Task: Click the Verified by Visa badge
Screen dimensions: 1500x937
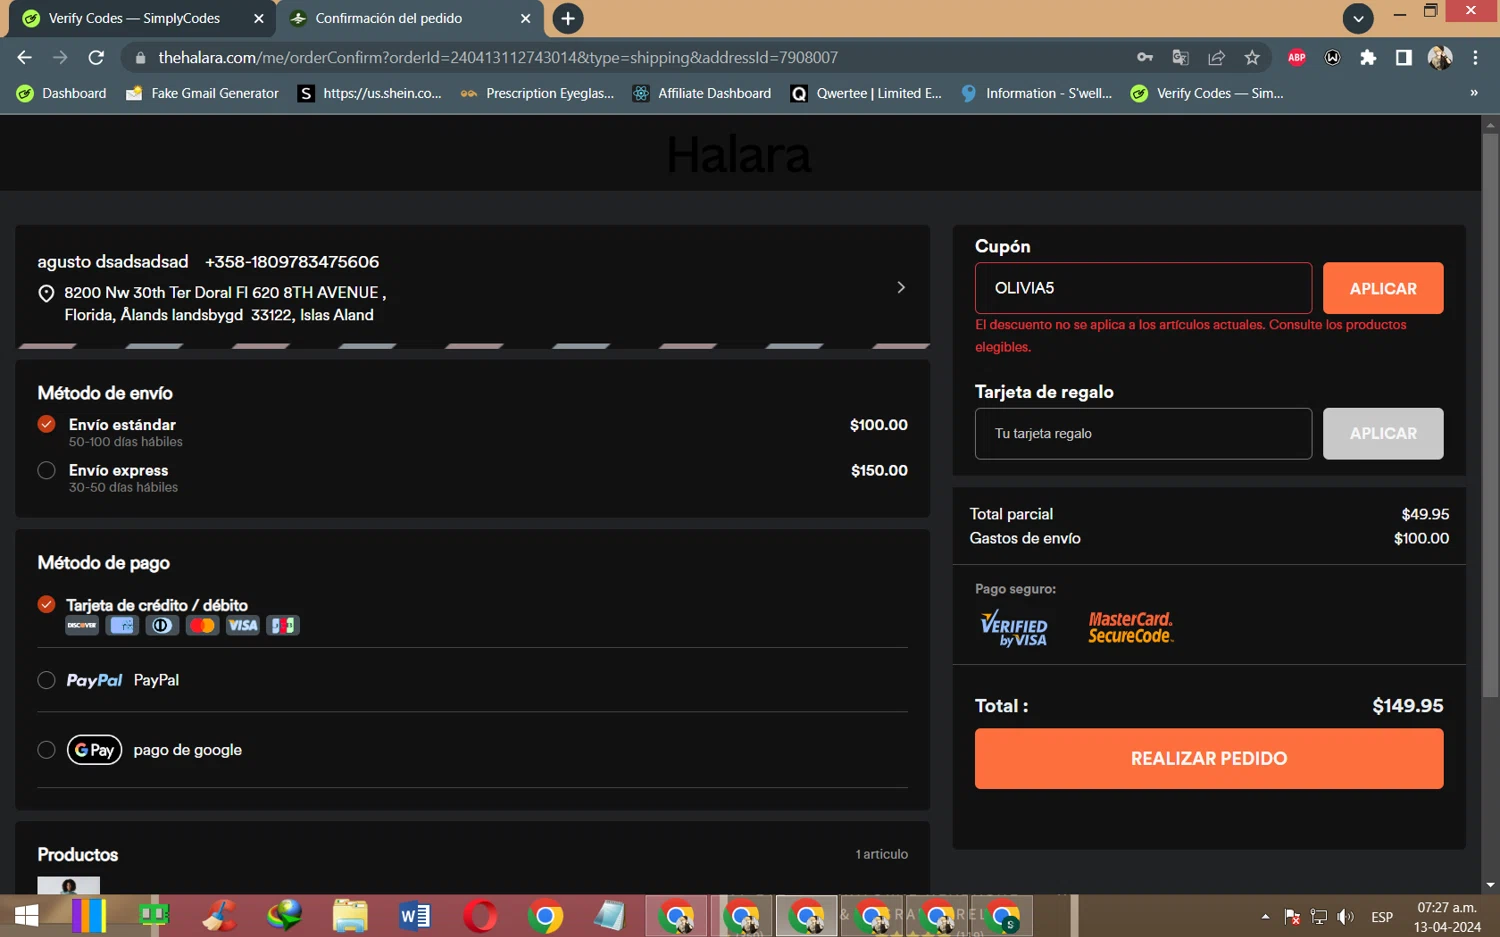Action: (1014, 628)
